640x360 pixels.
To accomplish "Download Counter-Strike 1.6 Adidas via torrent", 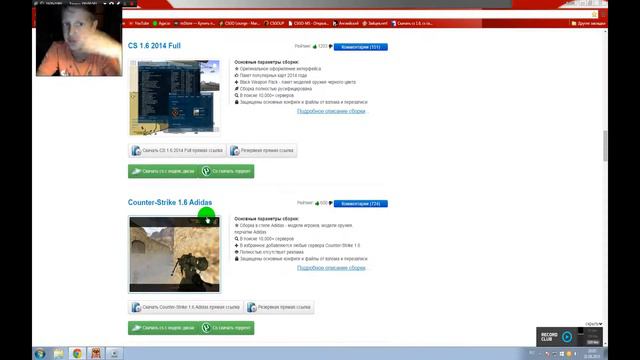I will (x=227, y=328).
